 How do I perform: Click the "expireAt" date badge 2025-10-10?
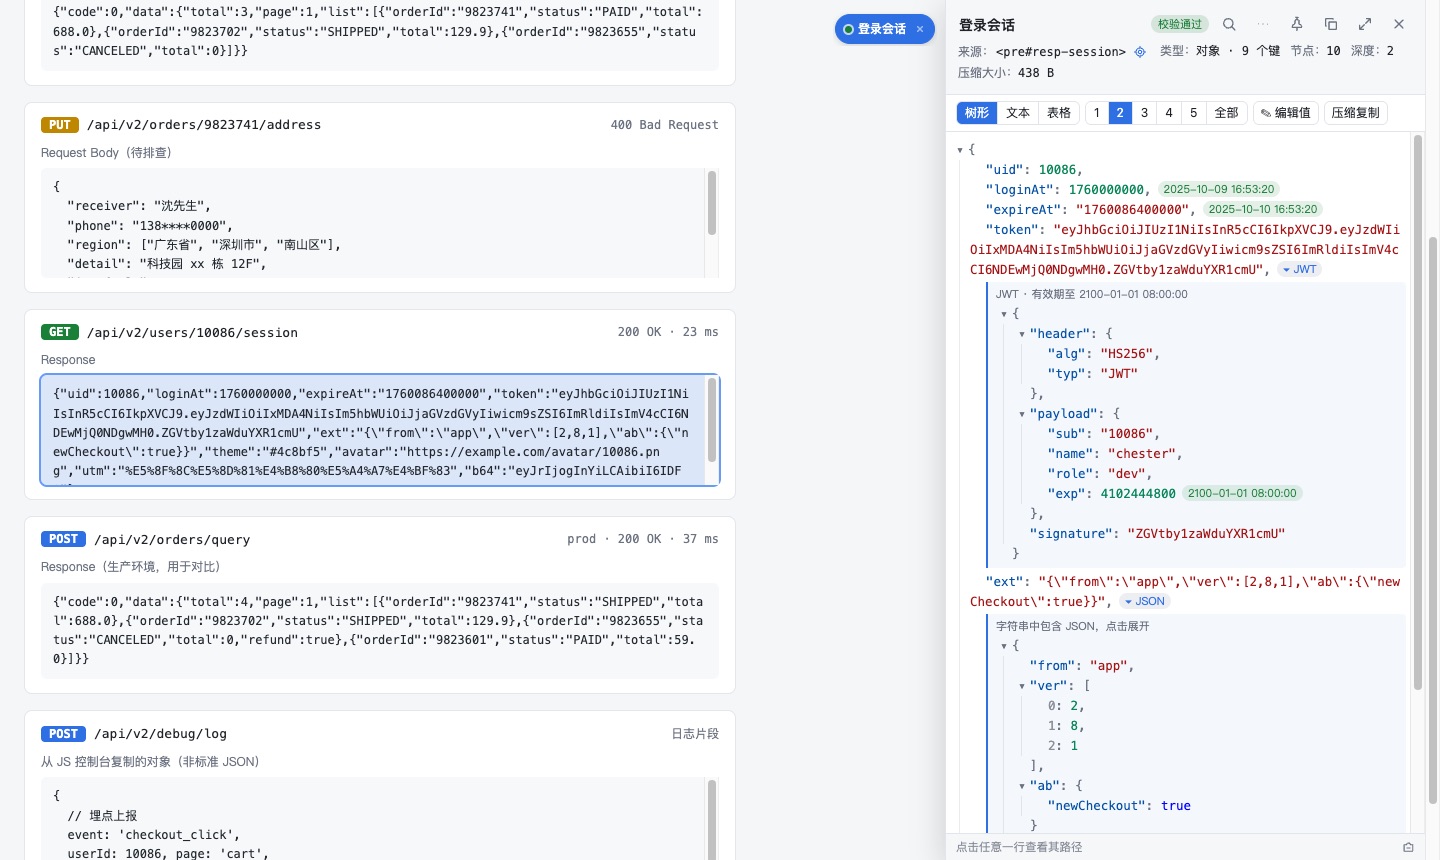[1263, 209]
